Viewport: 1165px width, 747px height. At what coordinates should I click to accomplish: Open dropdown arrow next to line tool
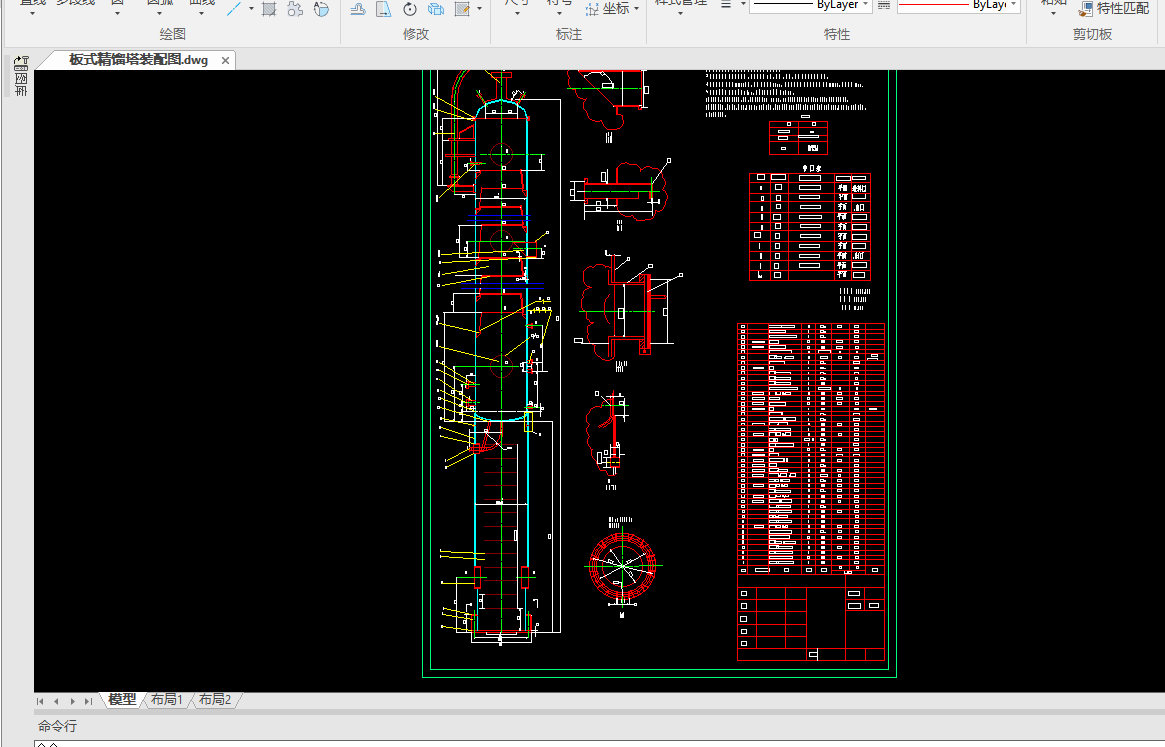point(251,9)
